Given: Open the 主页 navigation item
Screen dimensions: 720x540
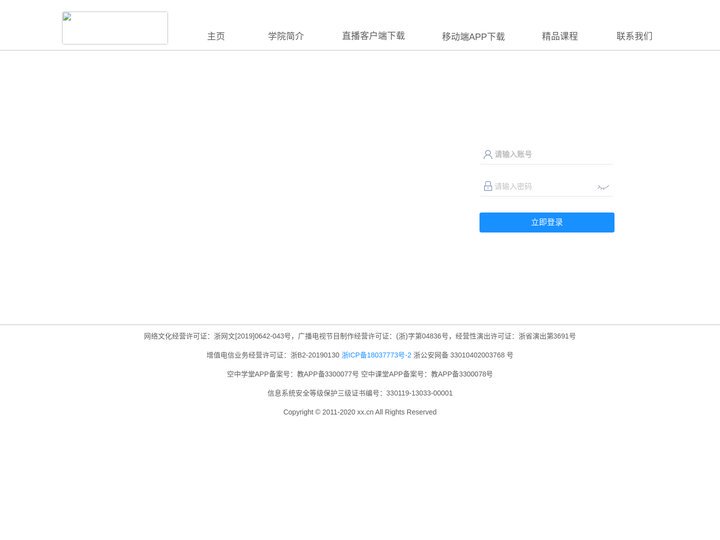Looking at the screenshot, I should click(x=216, y=36).
